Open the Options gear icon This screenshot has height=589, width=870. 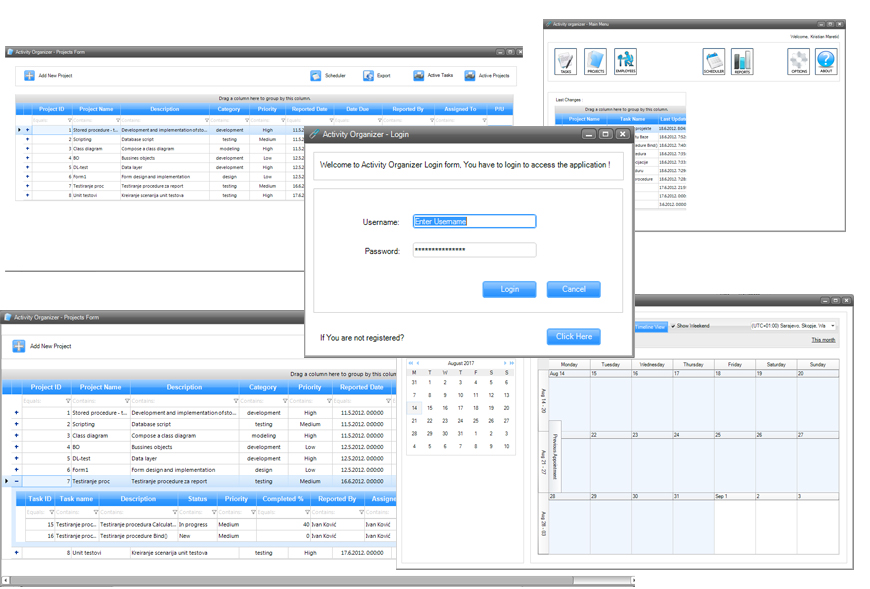click(x=798, y=62)
